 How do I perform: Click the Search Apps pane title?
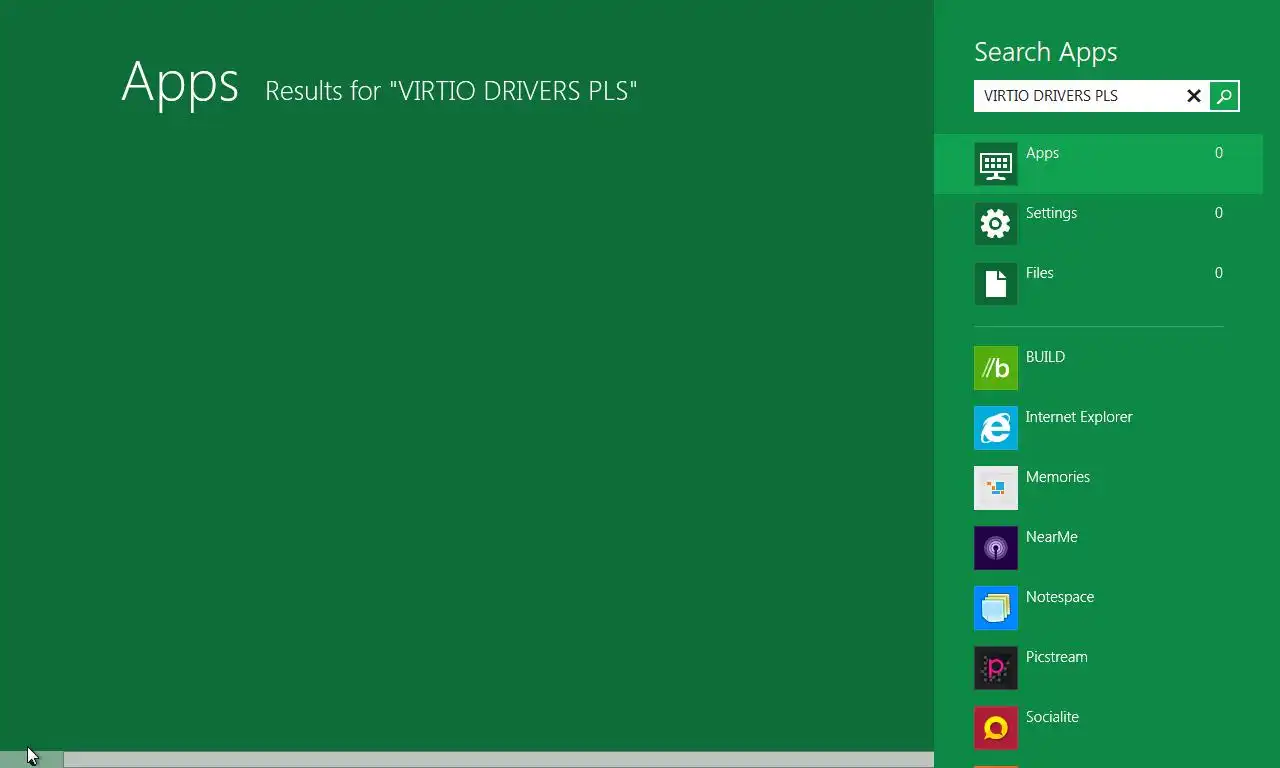pyautogui.click(x=1045, y=52)
